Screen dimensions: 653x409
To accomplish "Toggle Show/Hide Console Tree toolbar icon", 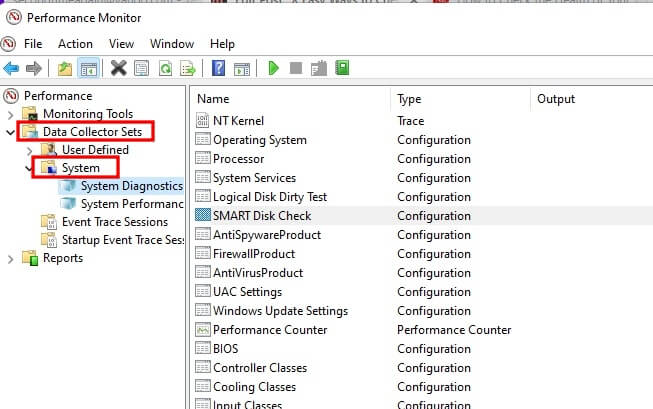I will (88, 69).
